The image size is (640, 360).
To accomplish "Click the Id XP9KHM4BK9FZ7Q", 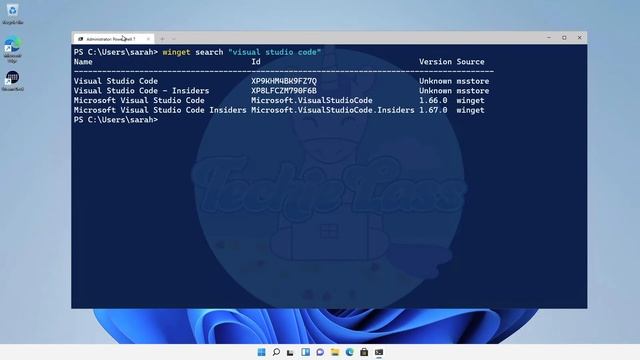I will tap(284, 81).
